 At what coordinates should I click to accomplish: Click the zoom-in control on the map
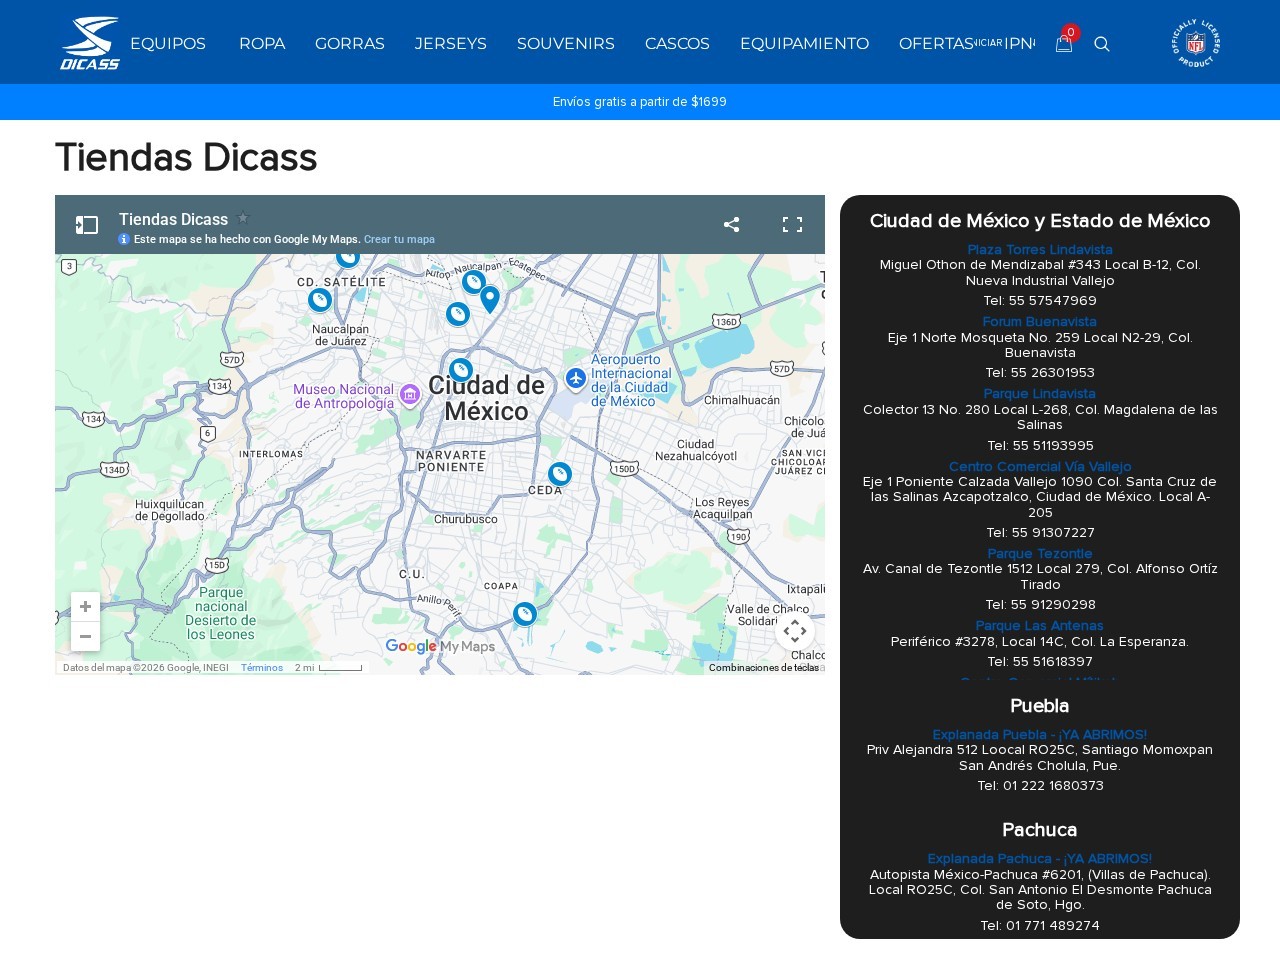tap(85, 606)
